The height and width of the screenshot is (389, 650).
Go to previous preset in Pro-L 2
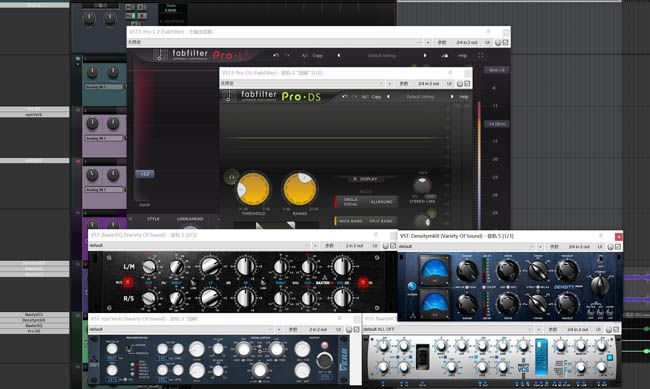339,55
